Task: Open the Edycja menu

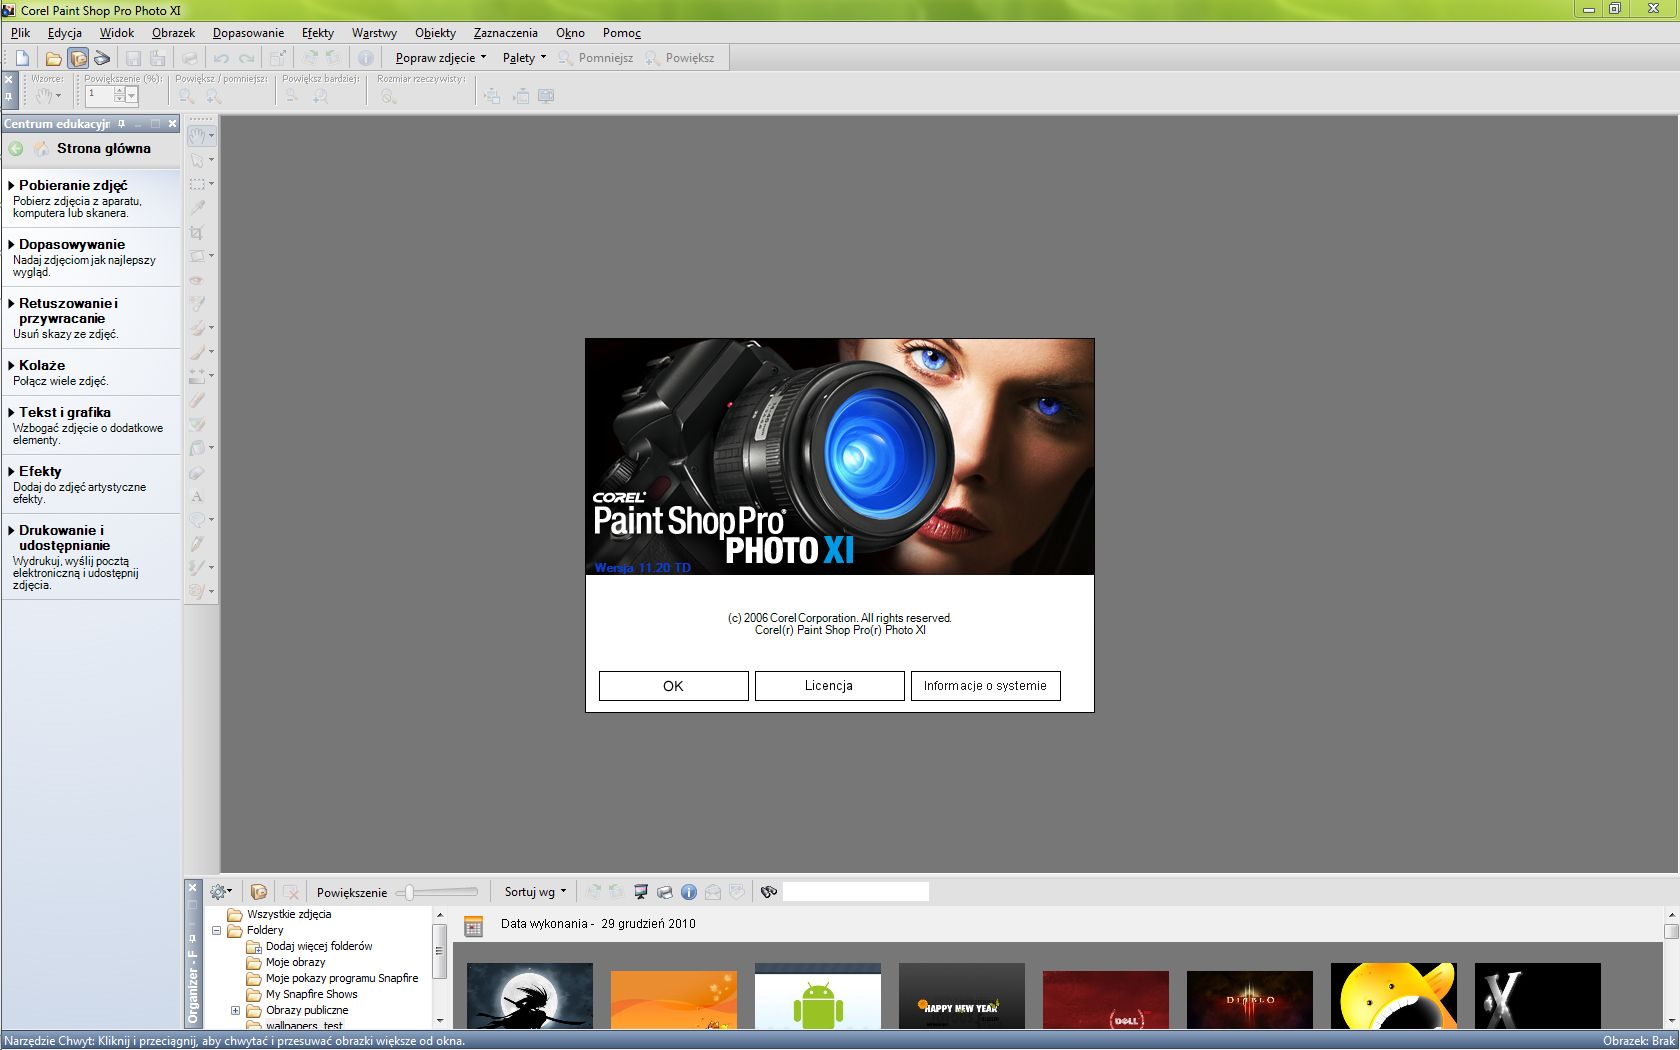Action: click(65, 33)
